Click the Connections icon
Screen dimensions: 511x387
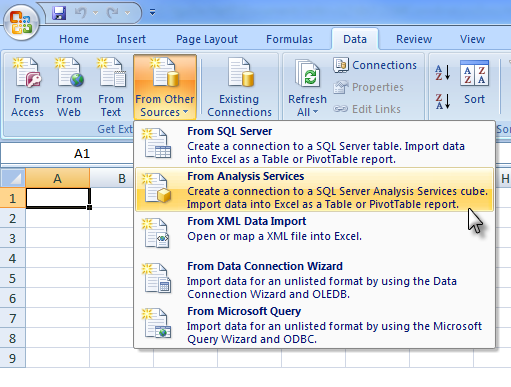(x=341, y=65)
